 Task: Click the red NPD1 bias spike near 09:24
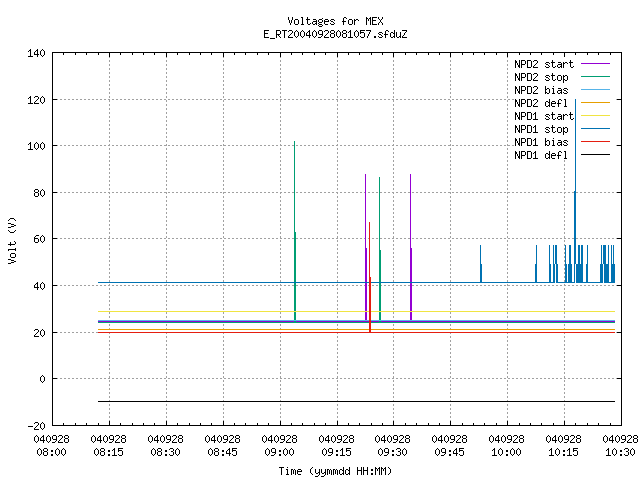(370, 278)
